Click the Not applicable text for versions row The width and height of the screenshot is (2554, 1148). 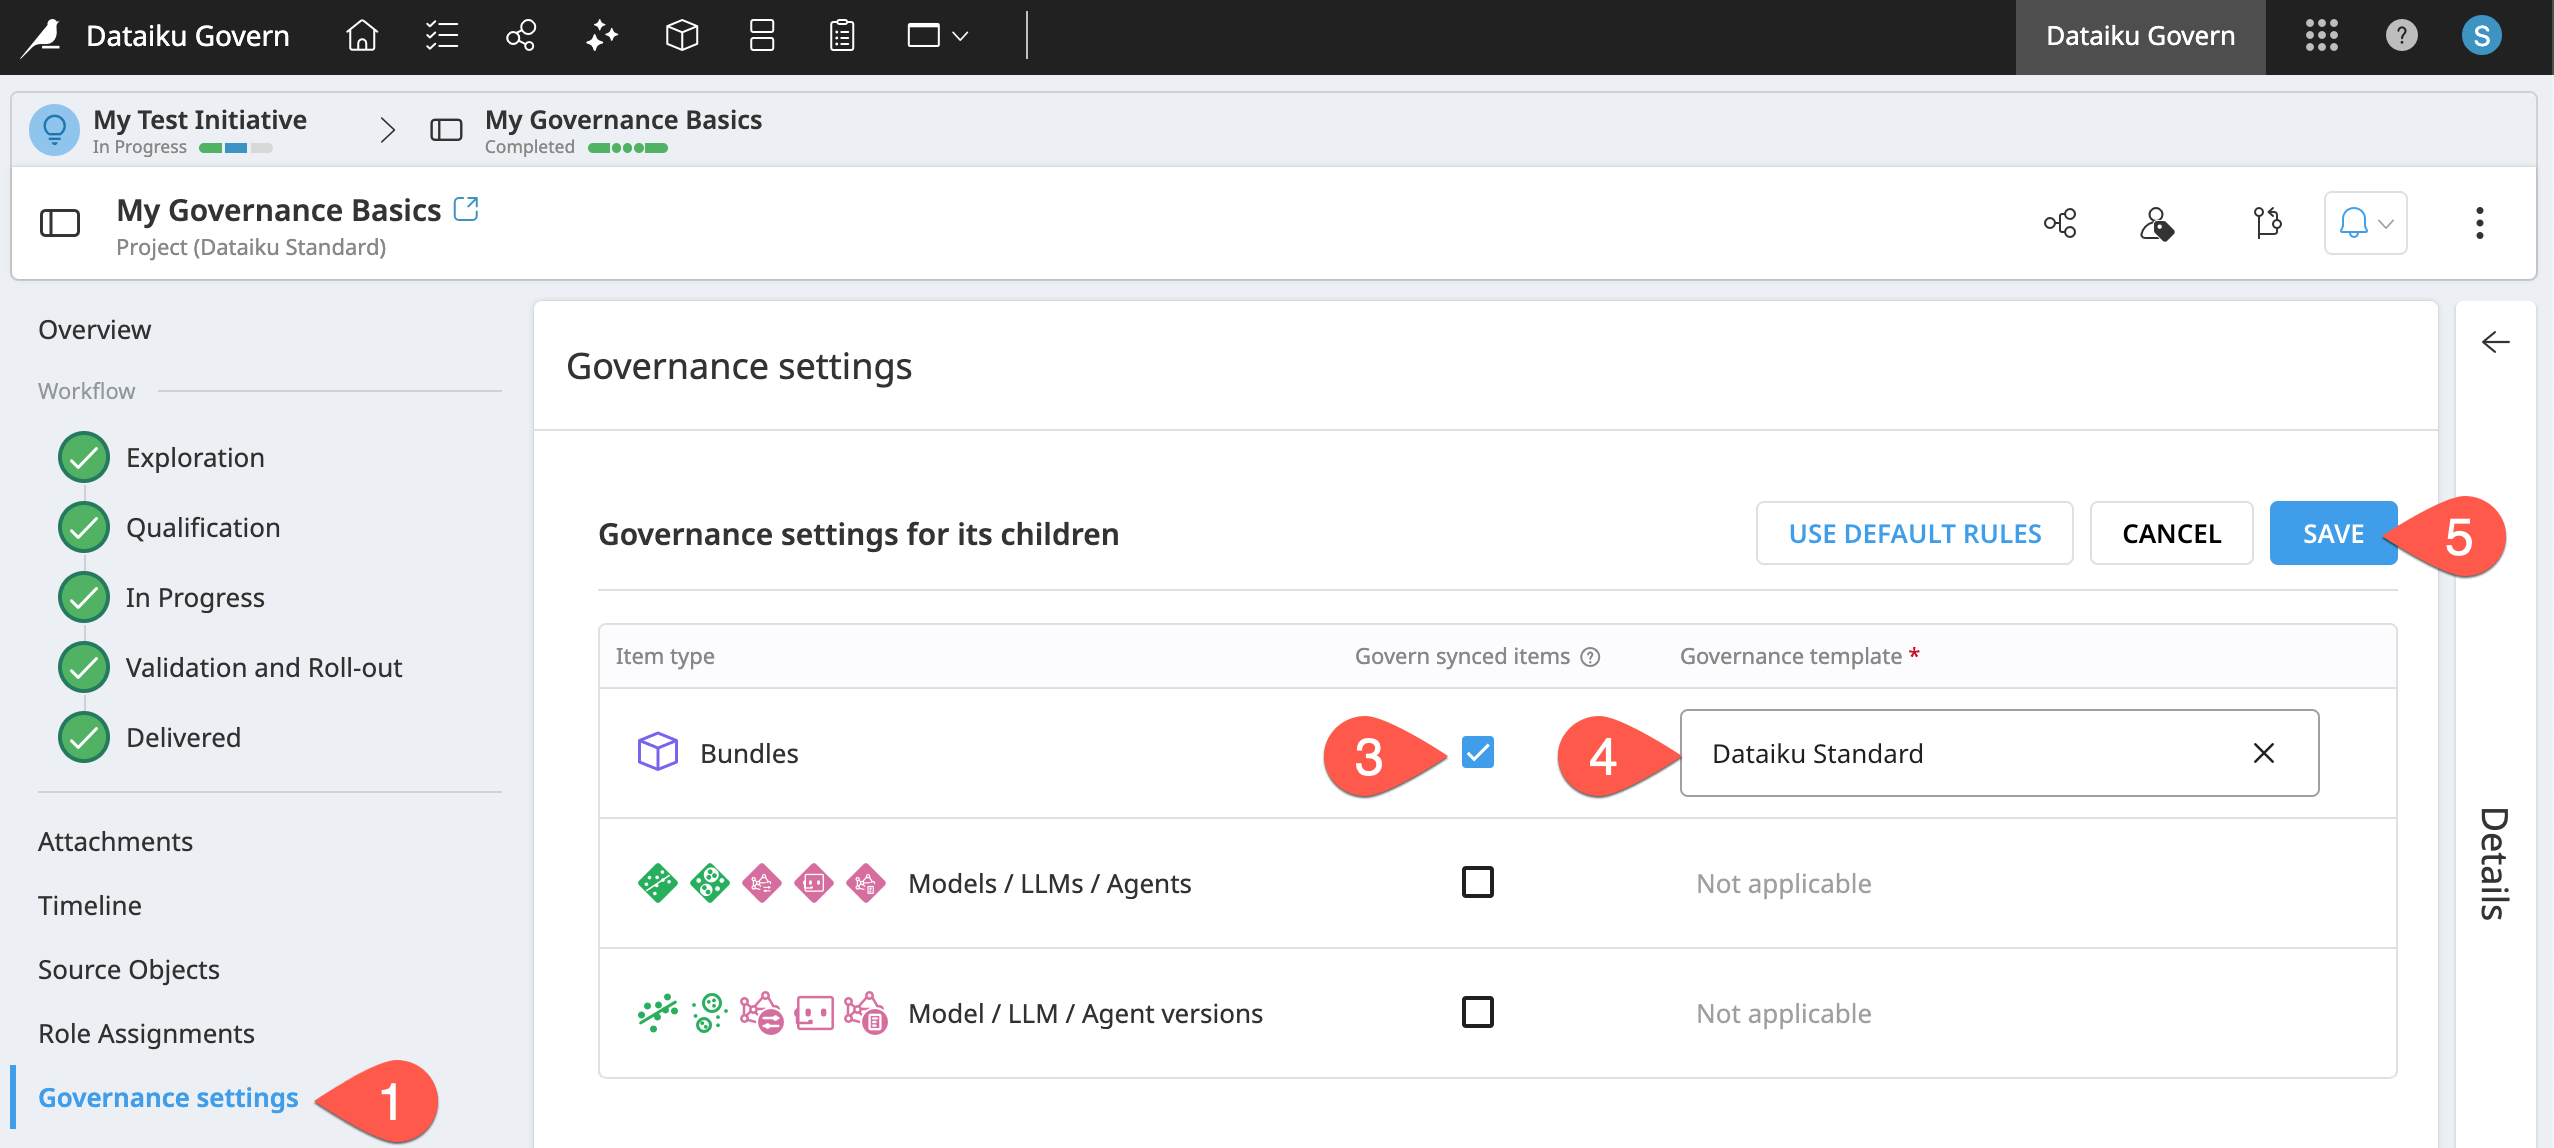click(x=1784, y=1014)
